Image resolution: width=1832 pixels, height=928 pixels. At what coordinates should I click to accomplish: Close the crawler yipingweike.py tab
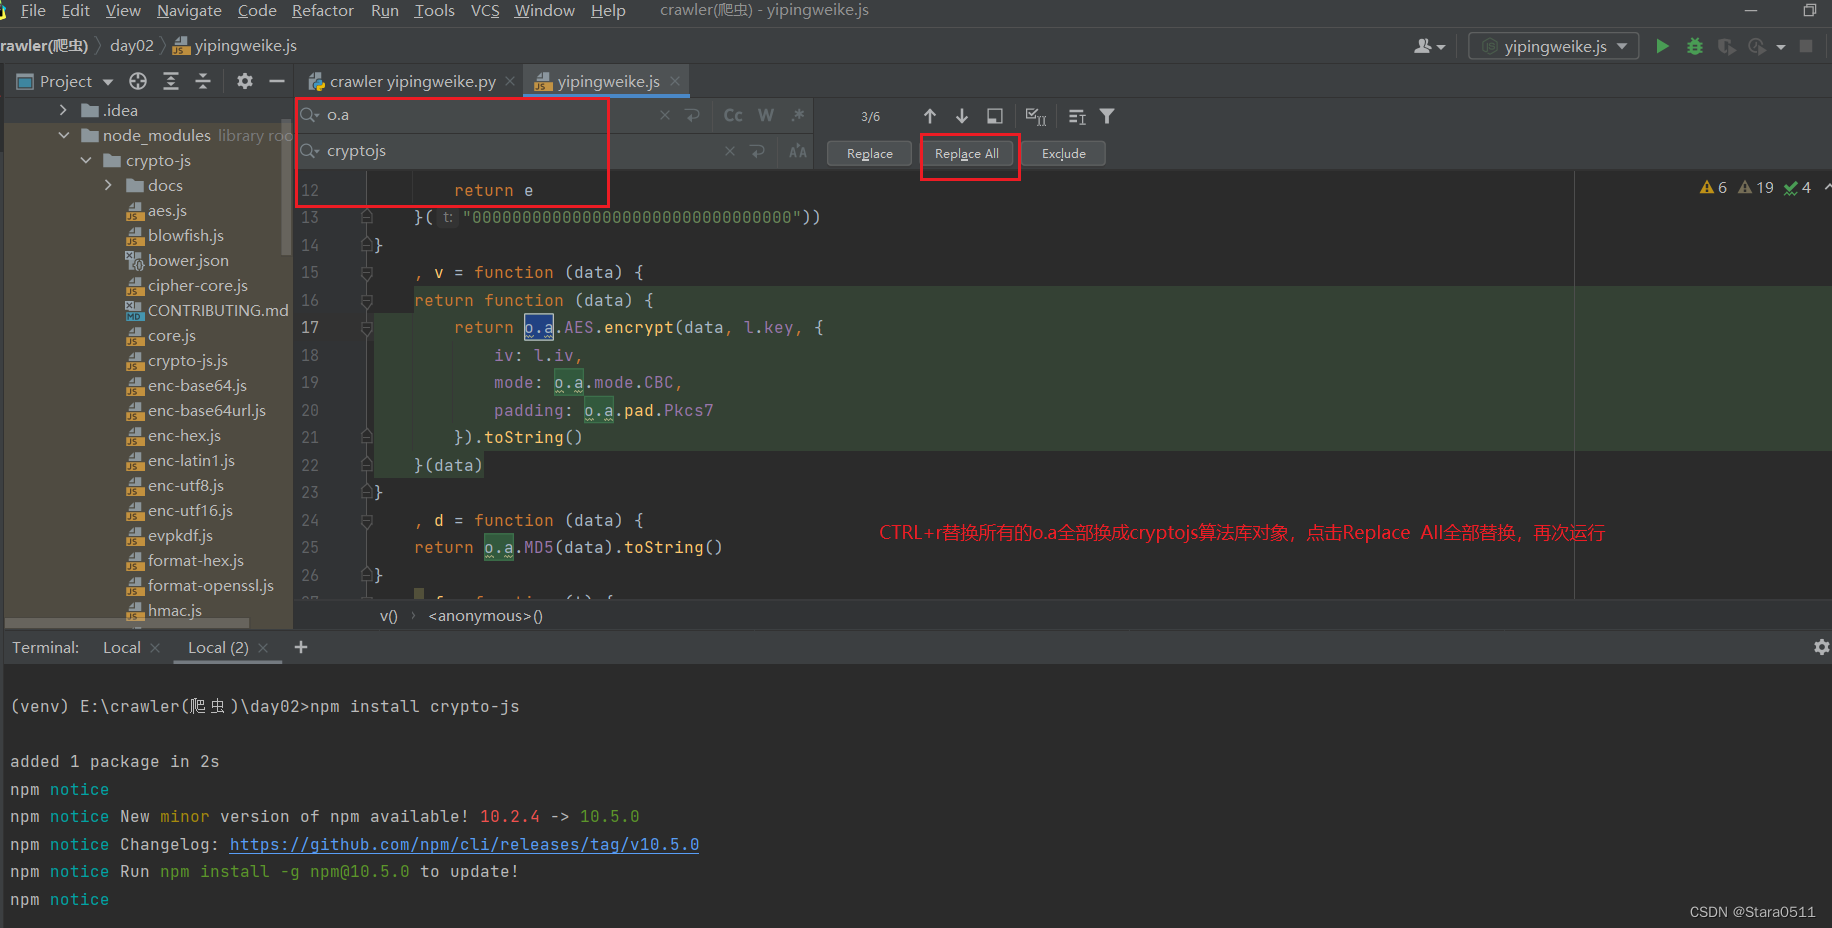click(510, 81)
